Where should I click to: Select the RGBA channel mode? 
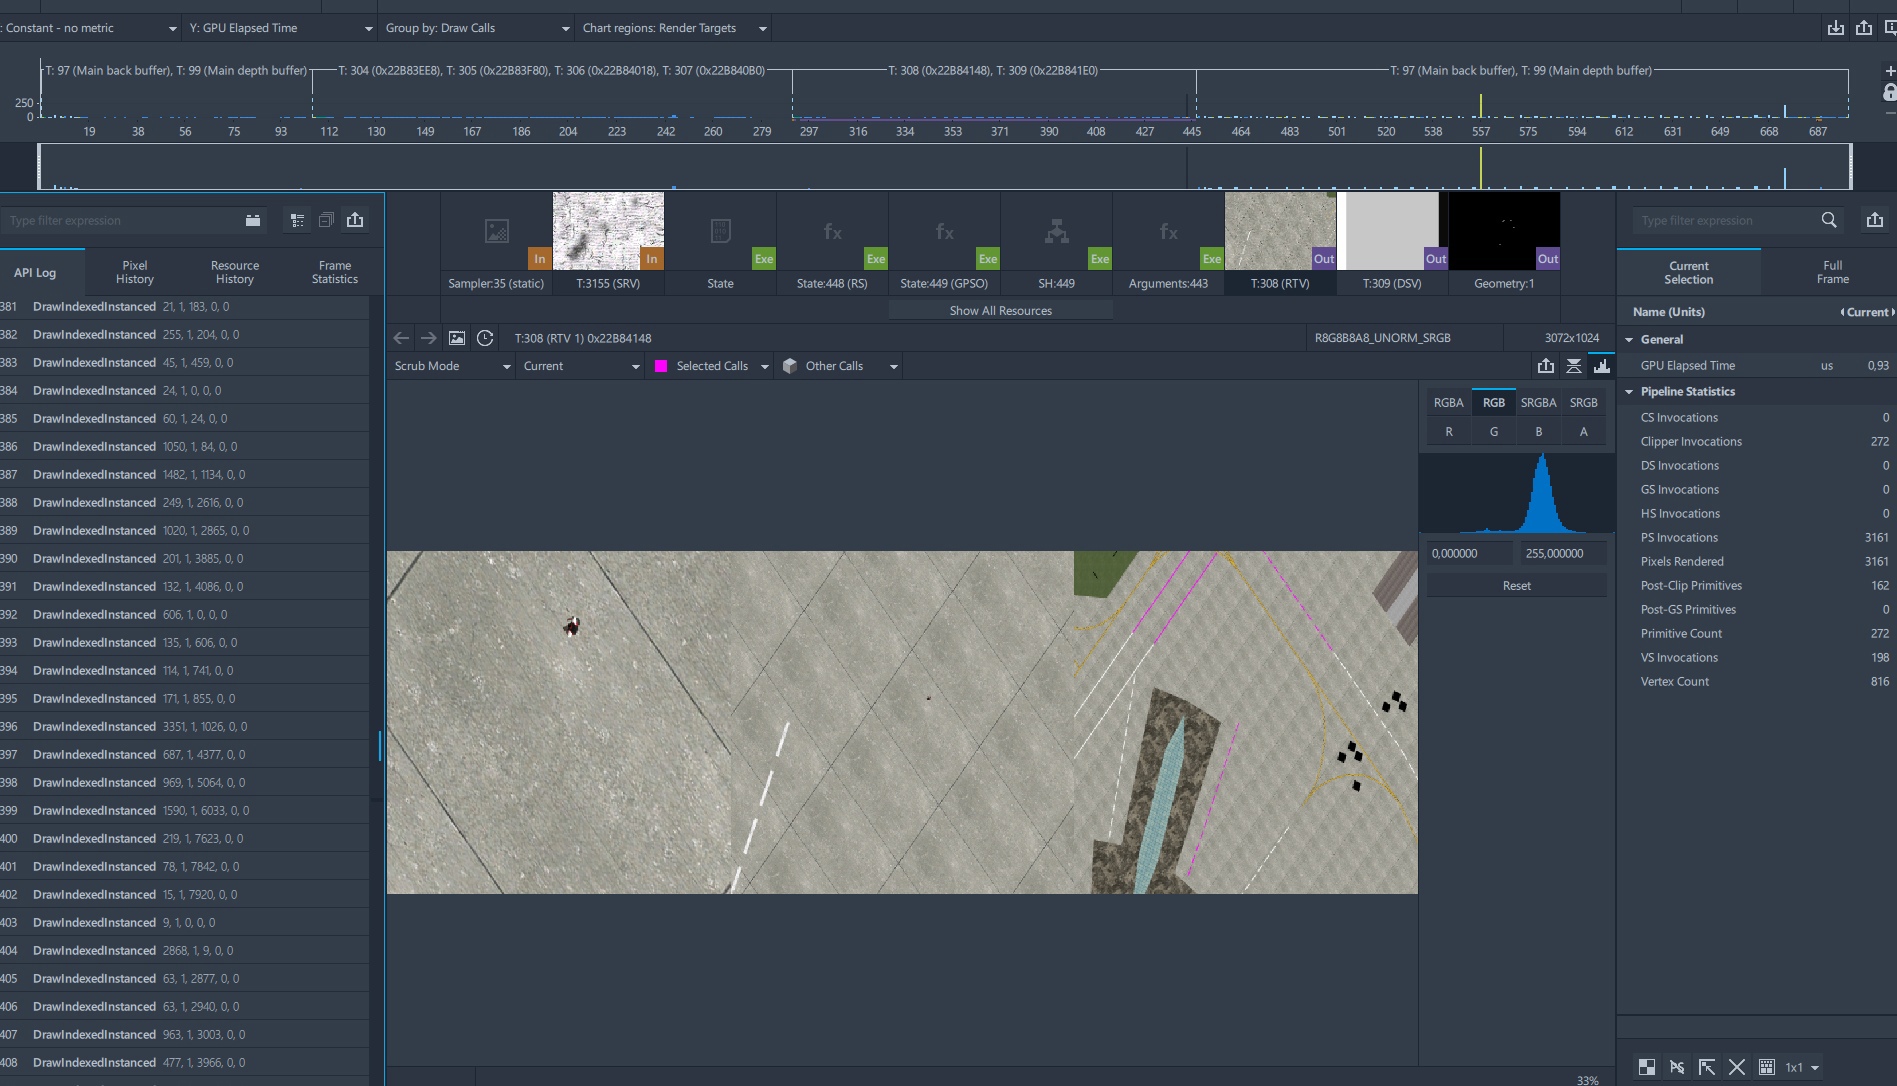[1448, 402]
